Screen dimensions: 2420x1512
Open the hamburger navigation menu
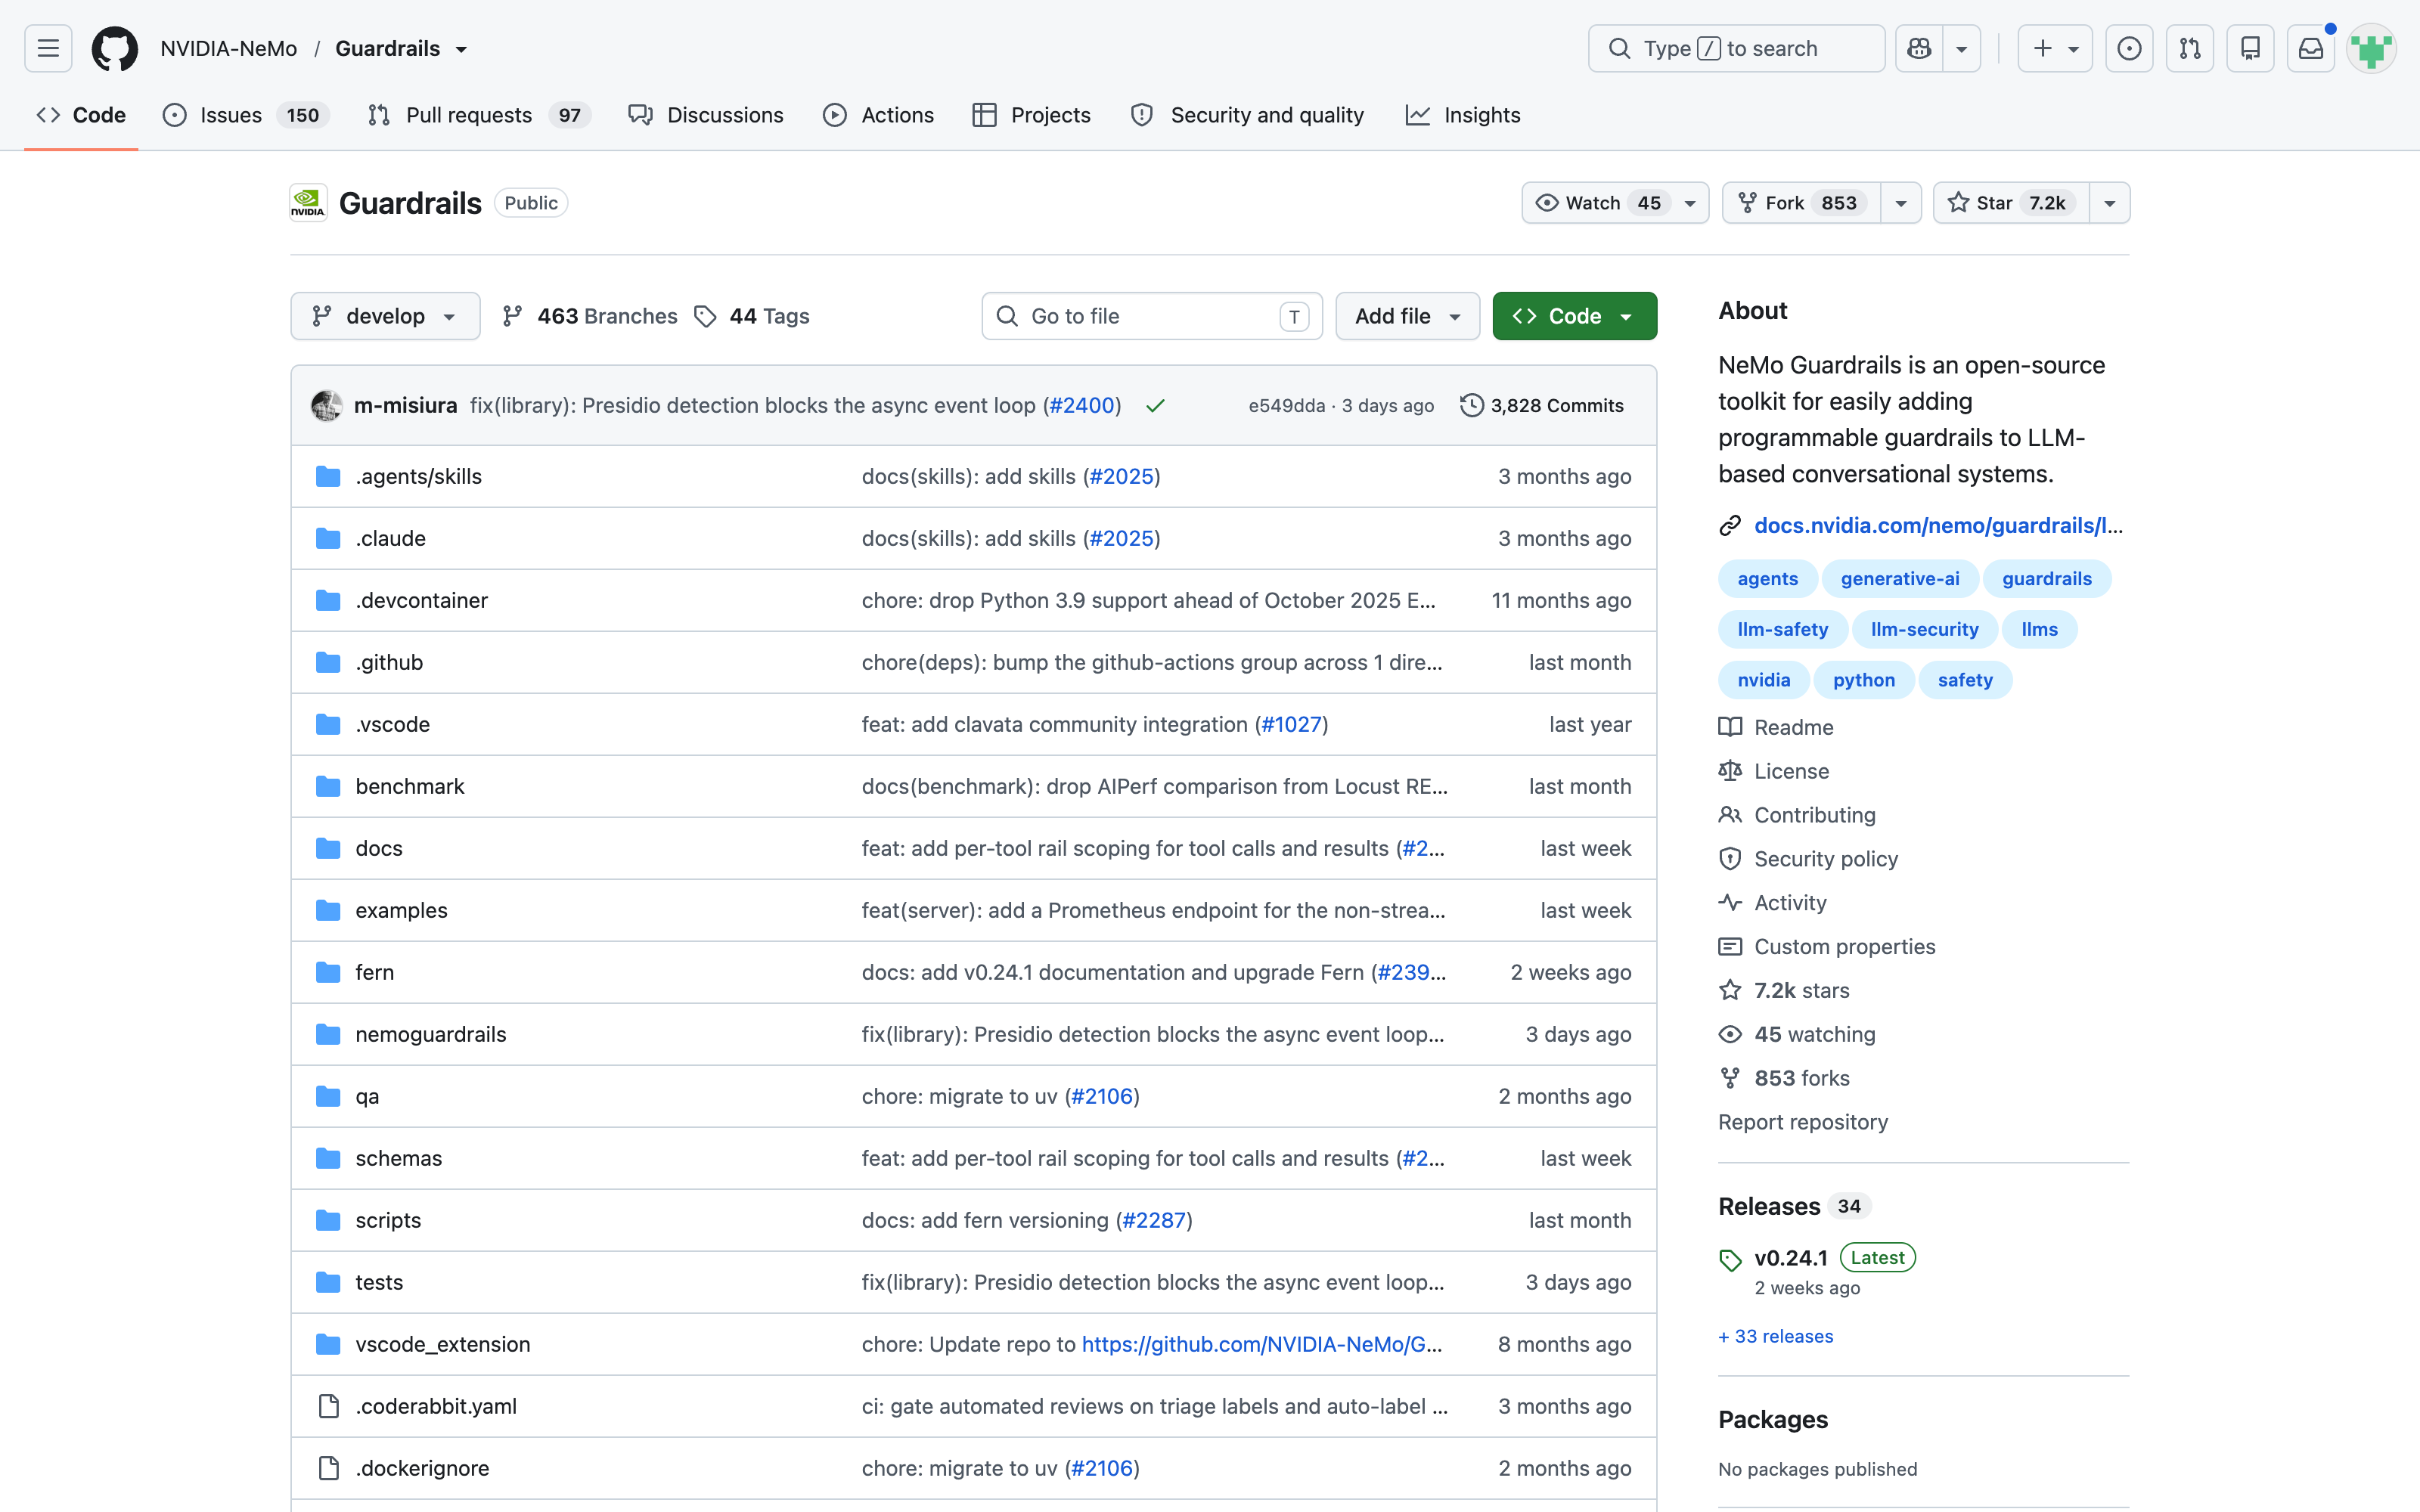48,48
